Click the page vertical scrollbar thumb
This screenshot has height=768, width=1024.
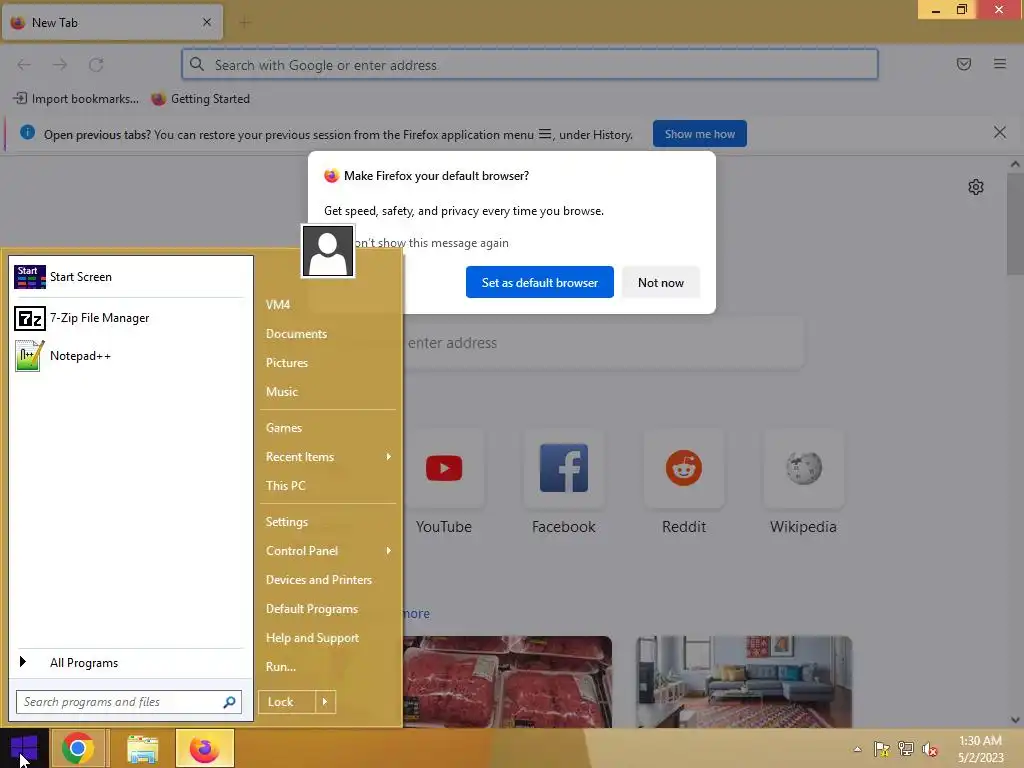(x=1015, y=224)
